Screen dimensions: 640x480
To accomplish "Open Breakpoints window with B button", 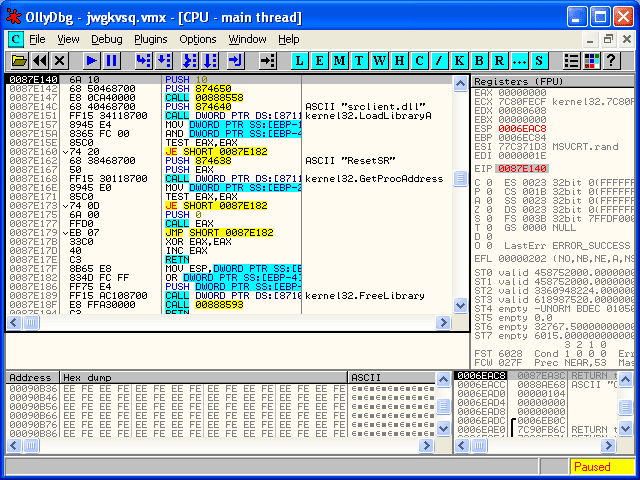I will tap(479, 61).
